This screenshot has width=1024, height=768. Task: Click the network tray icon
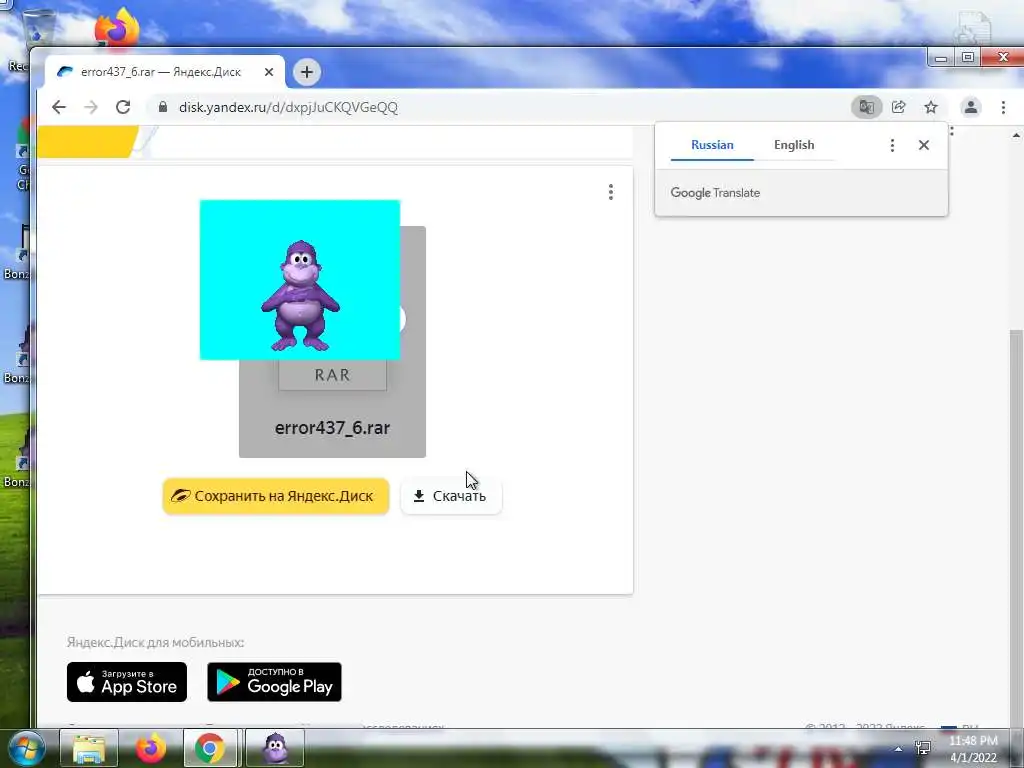tap(923, 748)
